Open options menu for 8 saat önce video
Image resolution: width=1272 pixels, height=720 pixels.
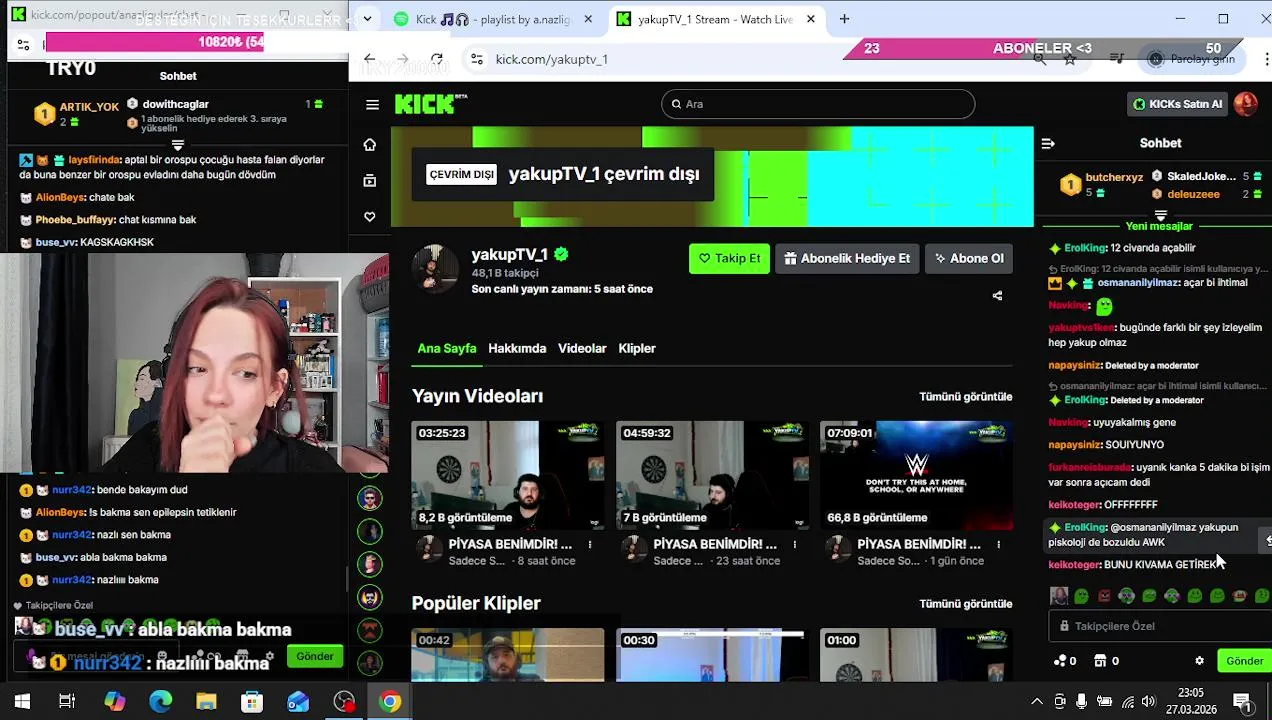(590, 545)
